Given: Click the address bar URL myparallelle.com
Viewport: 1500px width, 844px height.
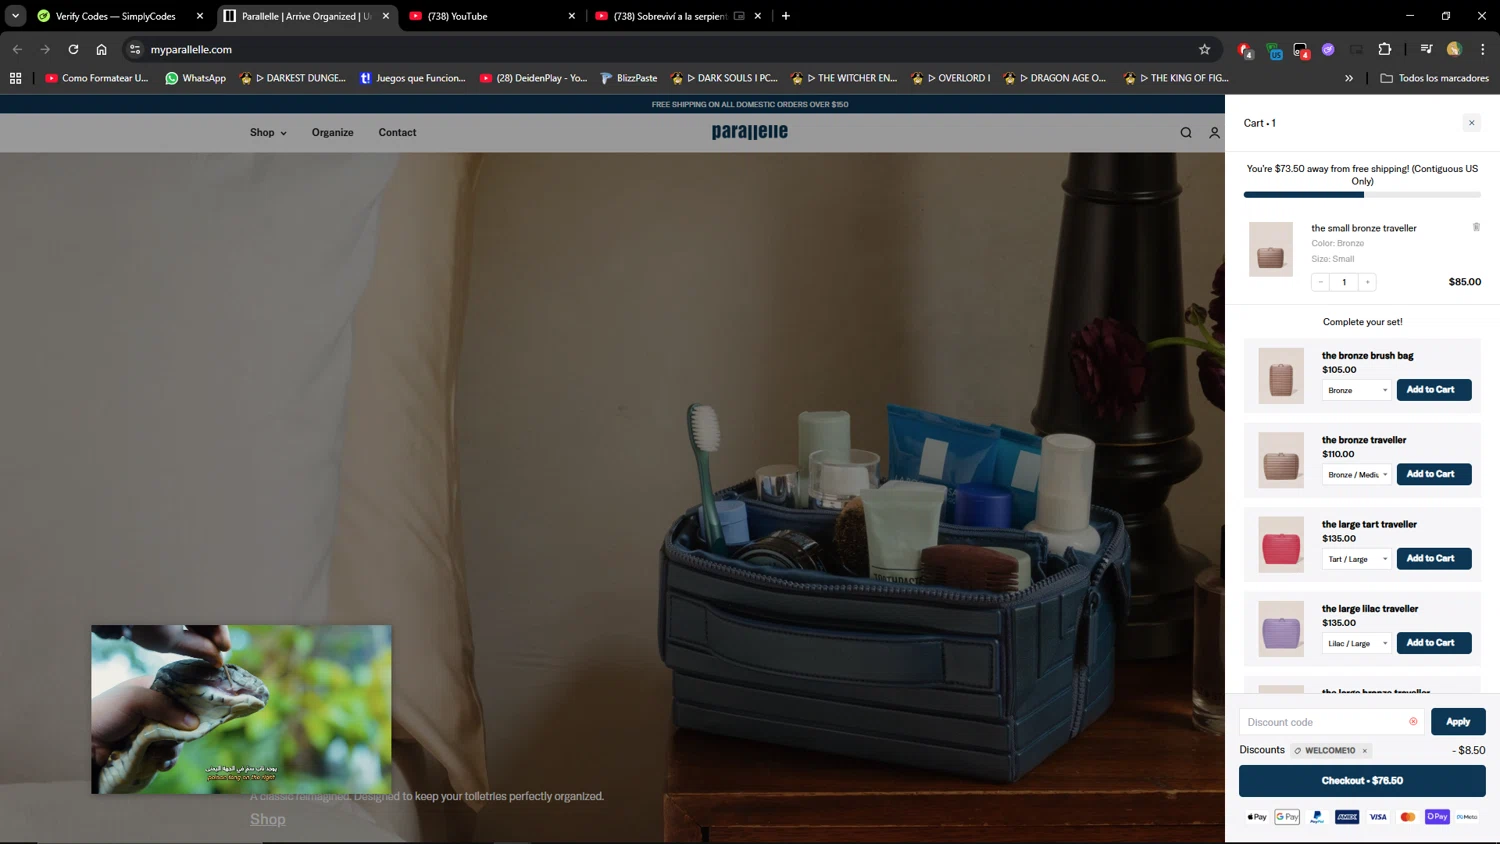Looking at the screenshot, I should click(x=191, y=49).
